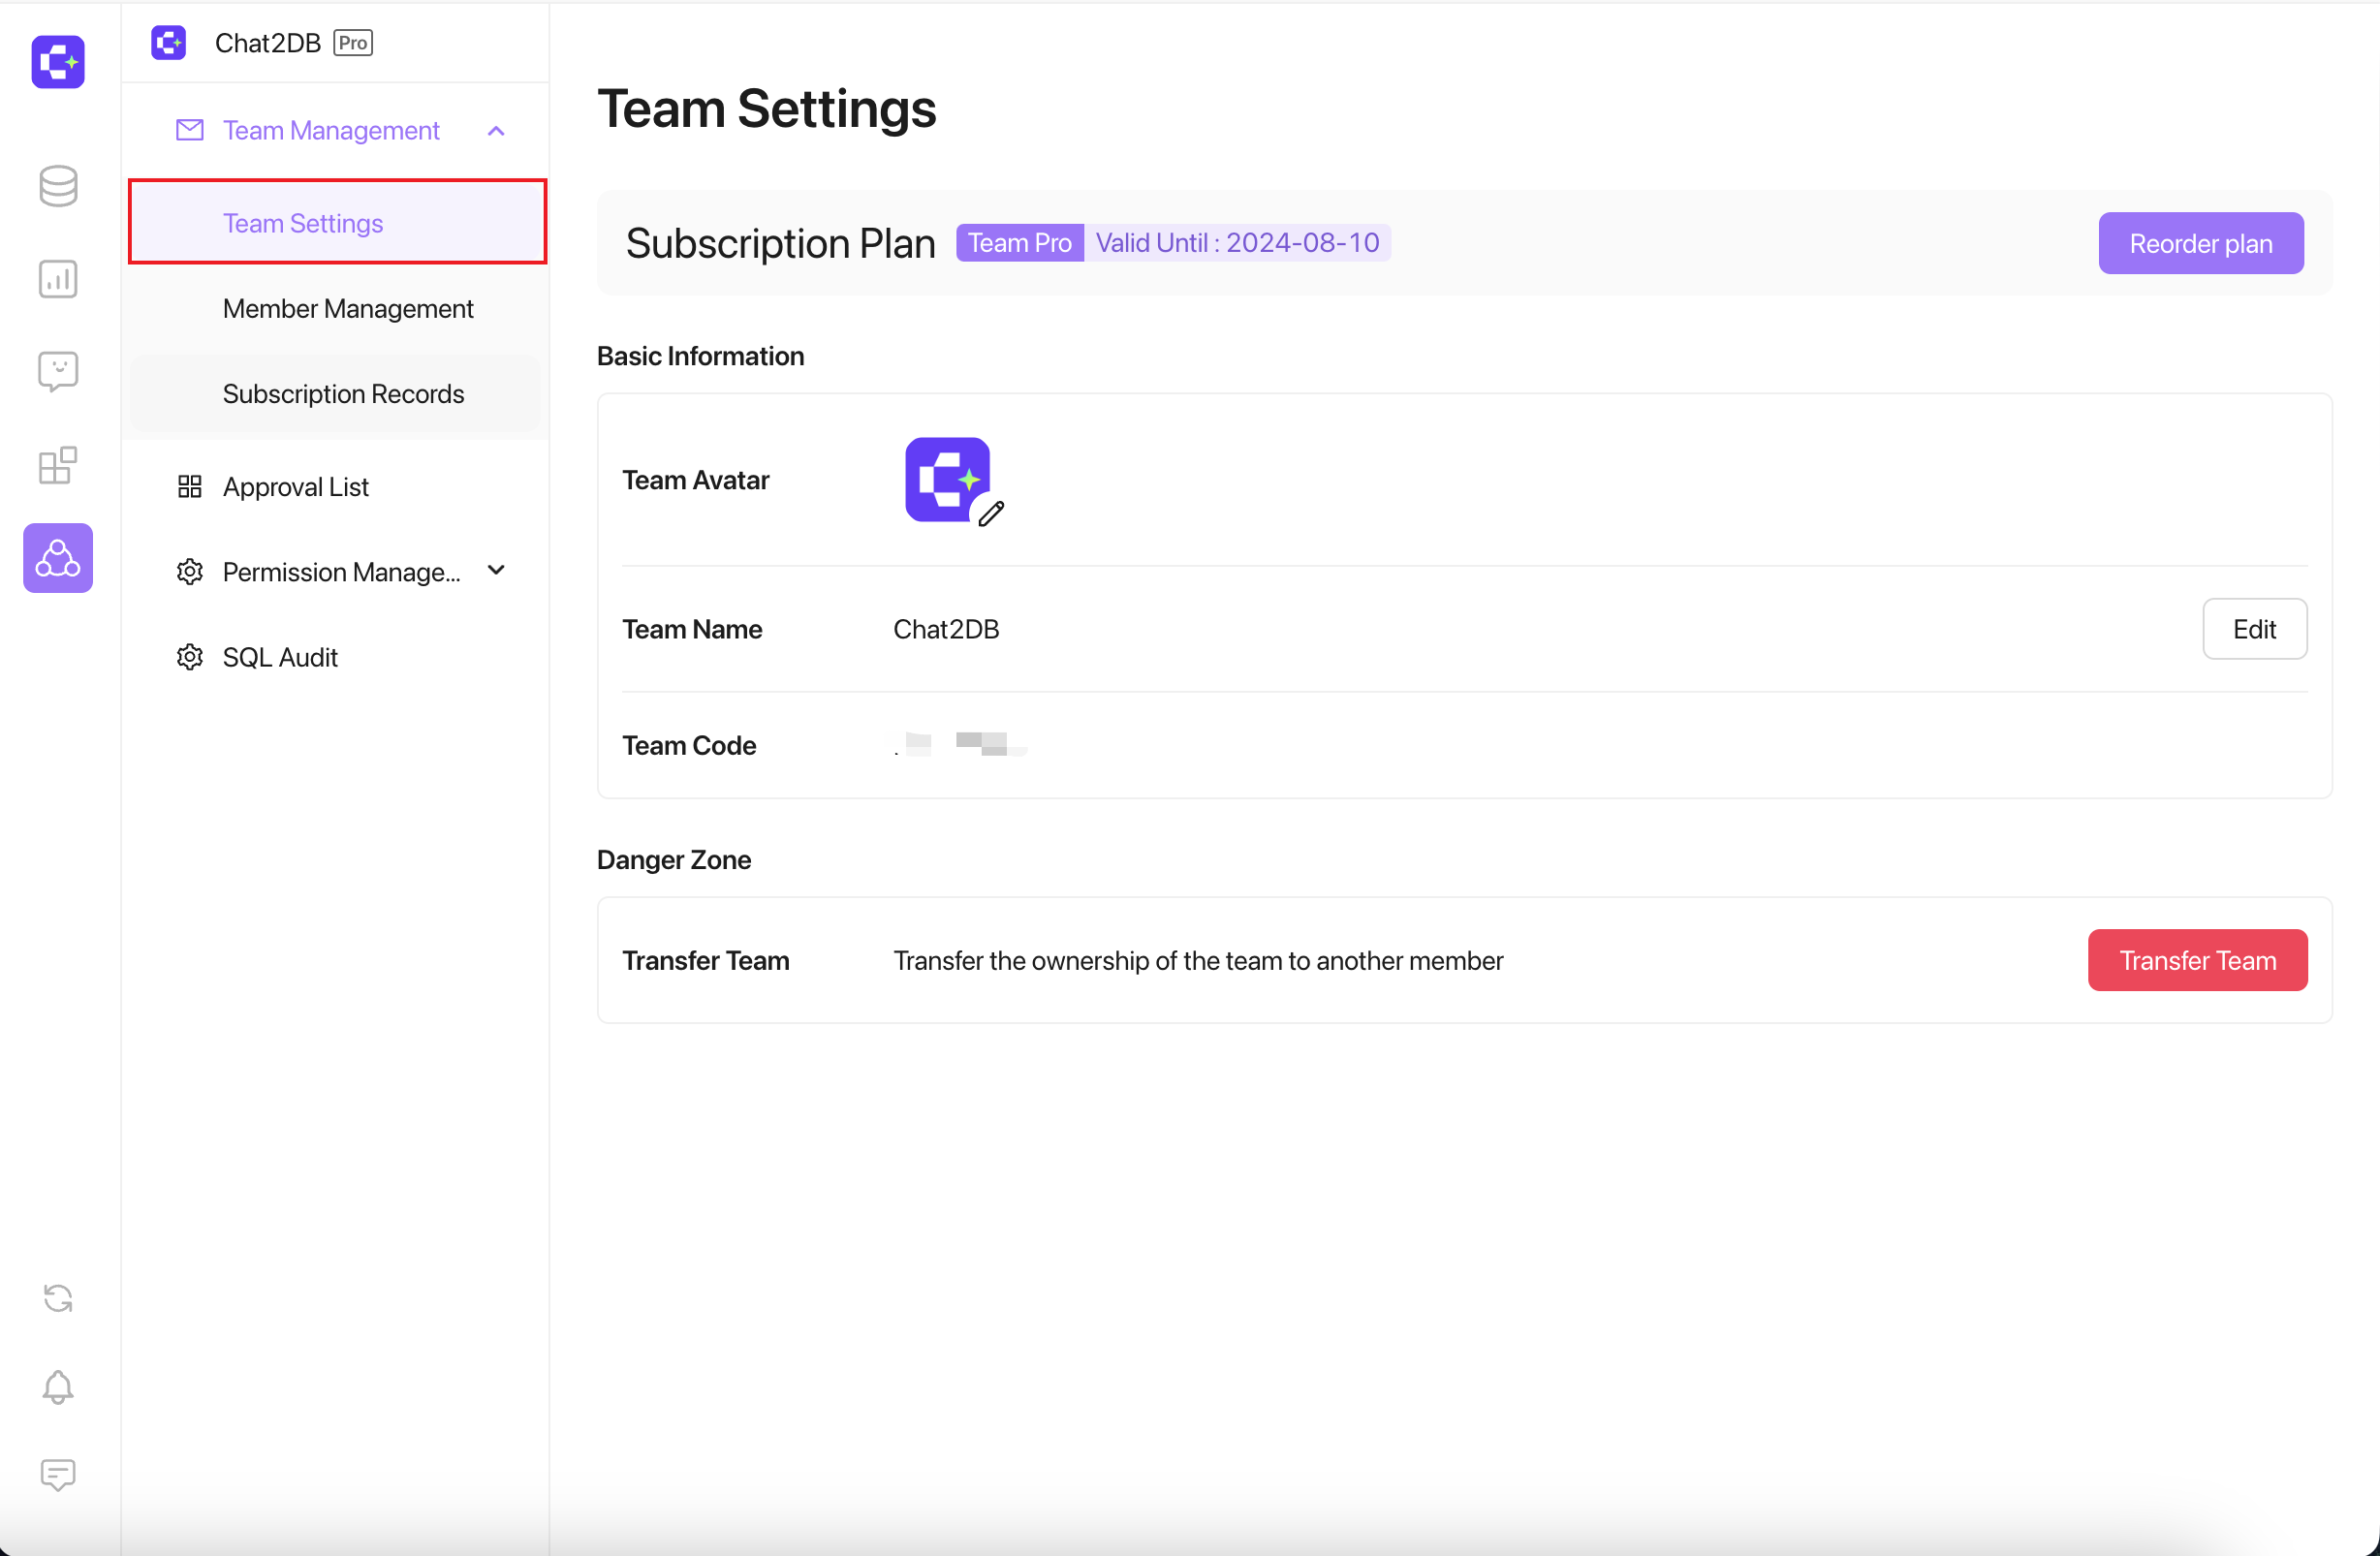Click the Chat2DB logo in the left rail
The image size is (2380, 1556).
point(58,62)
